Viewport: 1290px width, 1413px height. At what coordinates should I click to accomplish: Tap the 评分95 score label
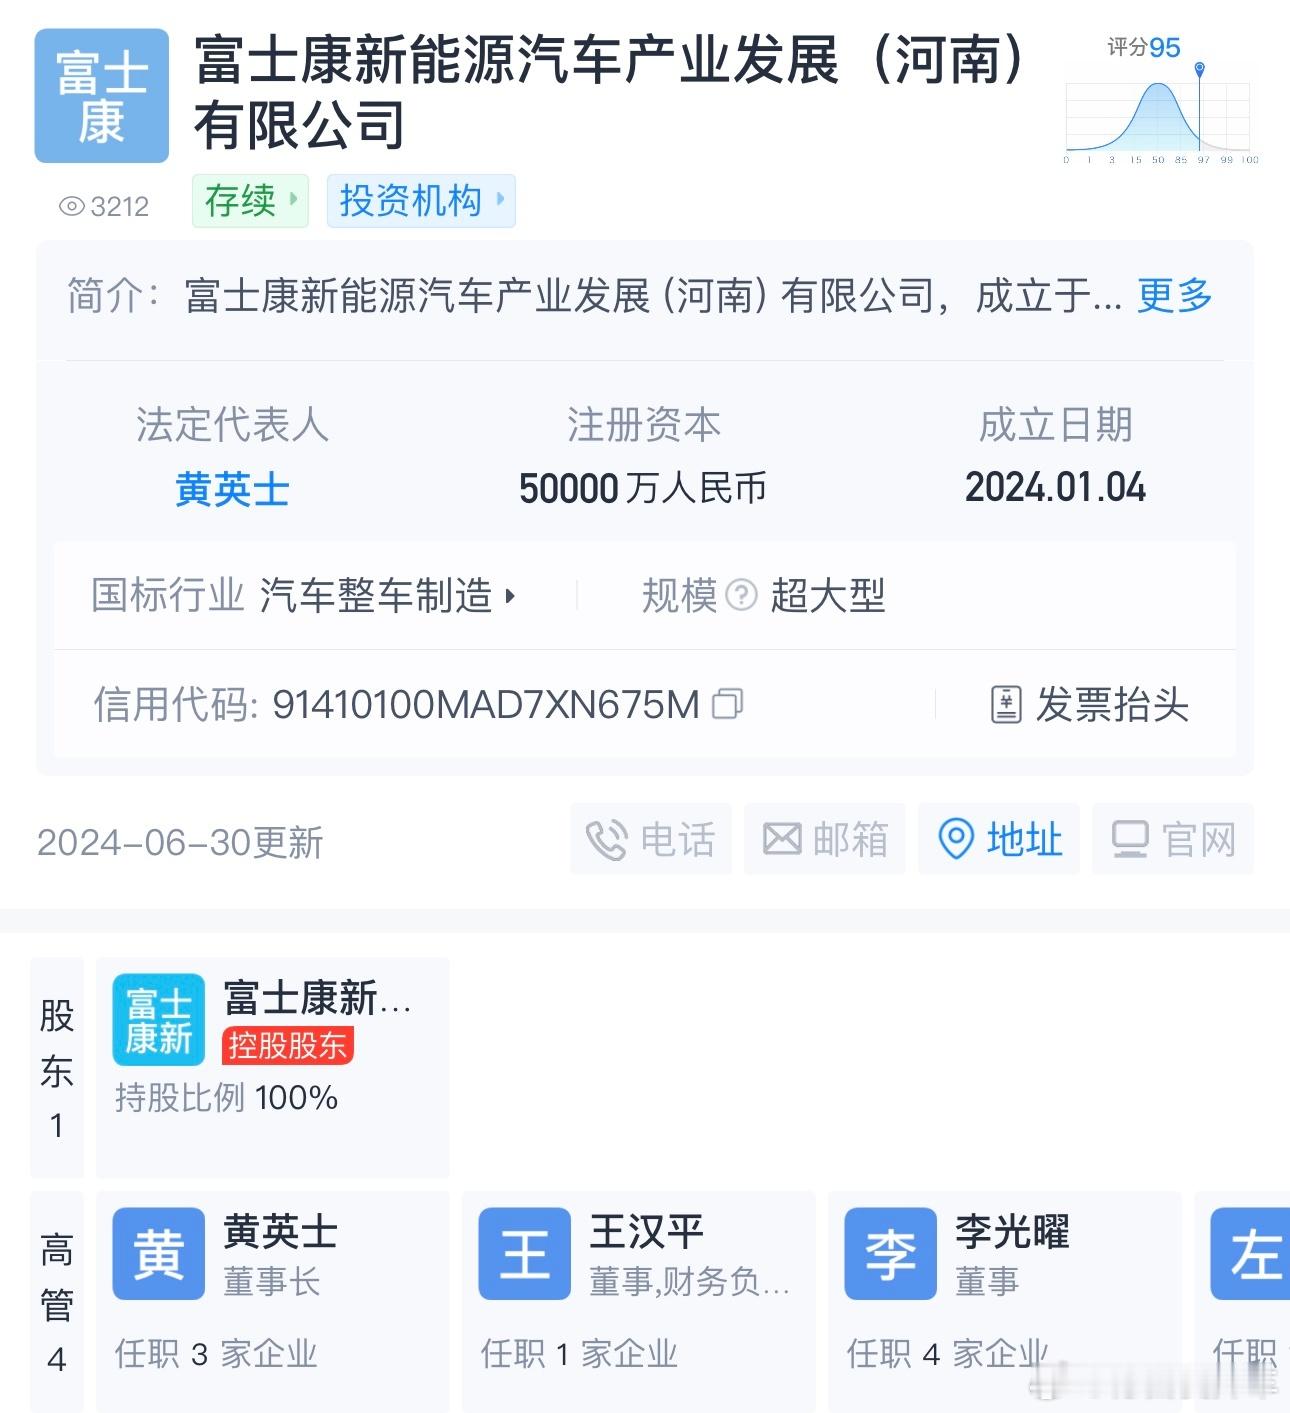pyautogui.click(x=1143, y=47)
